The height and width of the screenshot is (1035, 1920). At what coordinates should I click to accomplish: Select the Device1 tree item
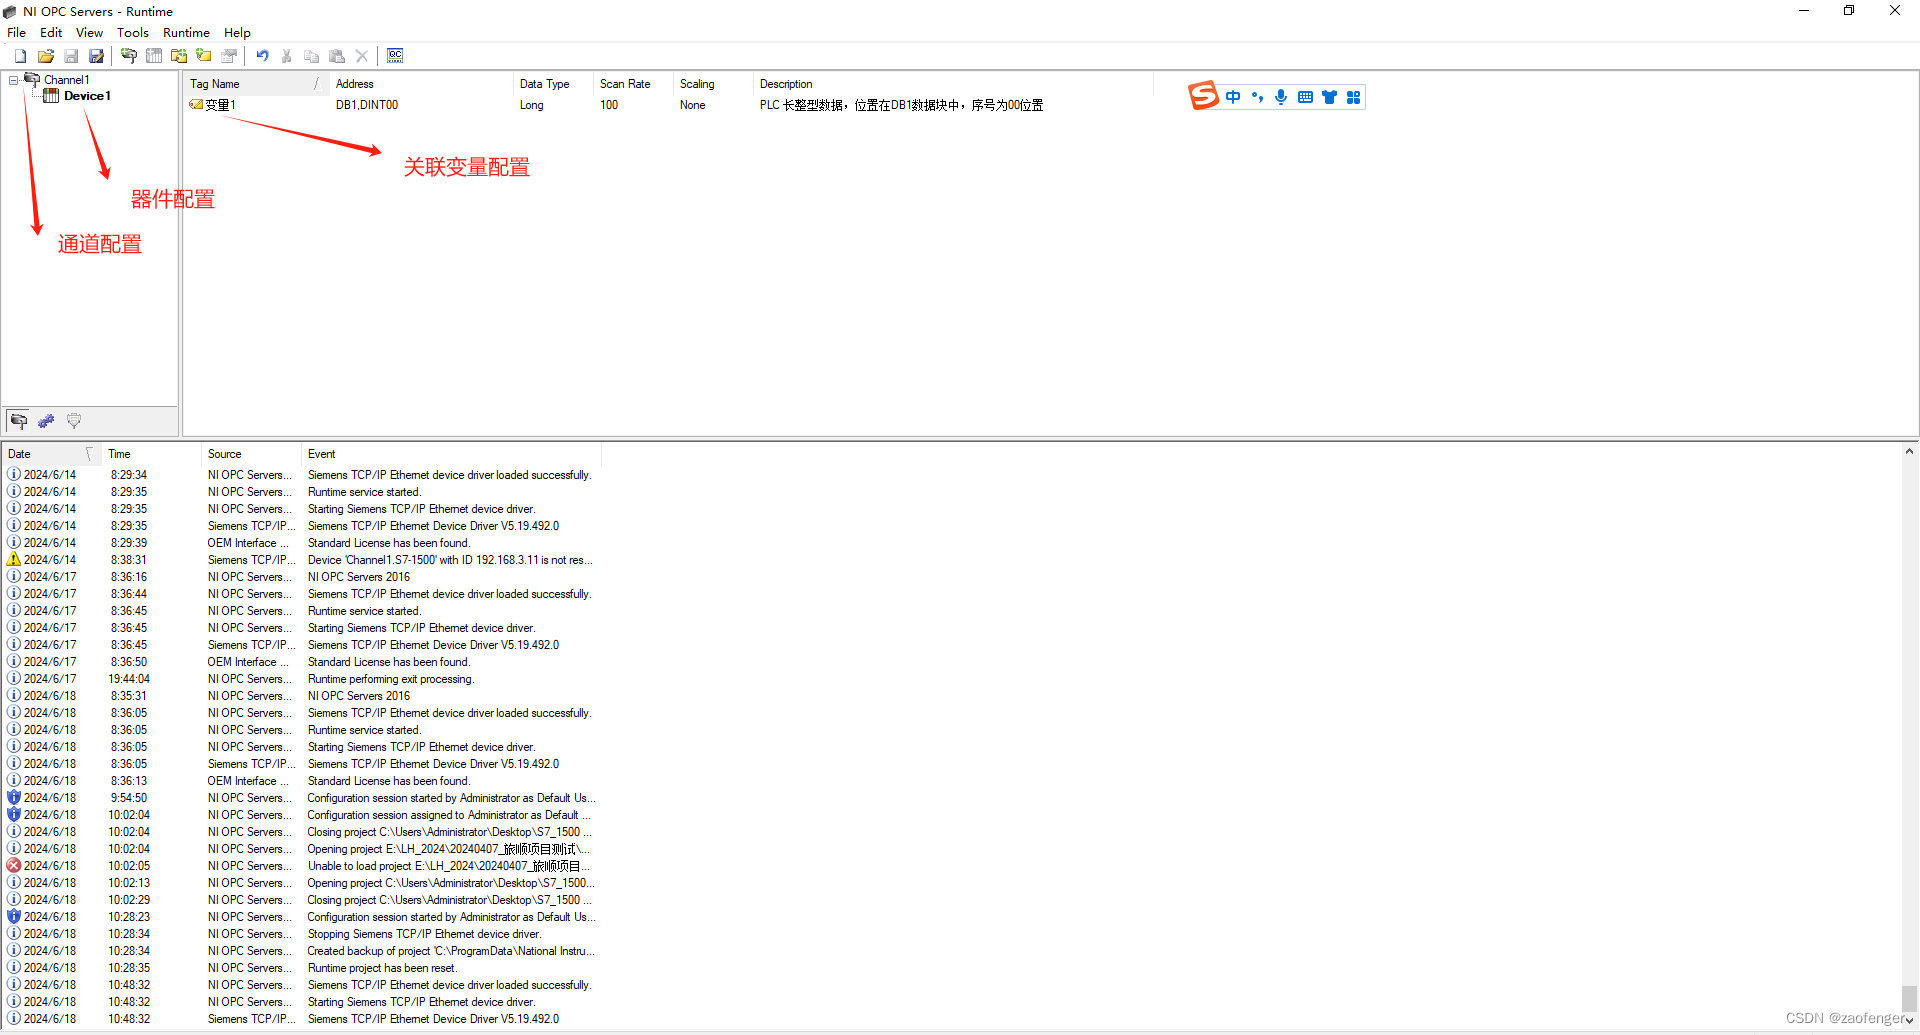[x=85, y=96]
